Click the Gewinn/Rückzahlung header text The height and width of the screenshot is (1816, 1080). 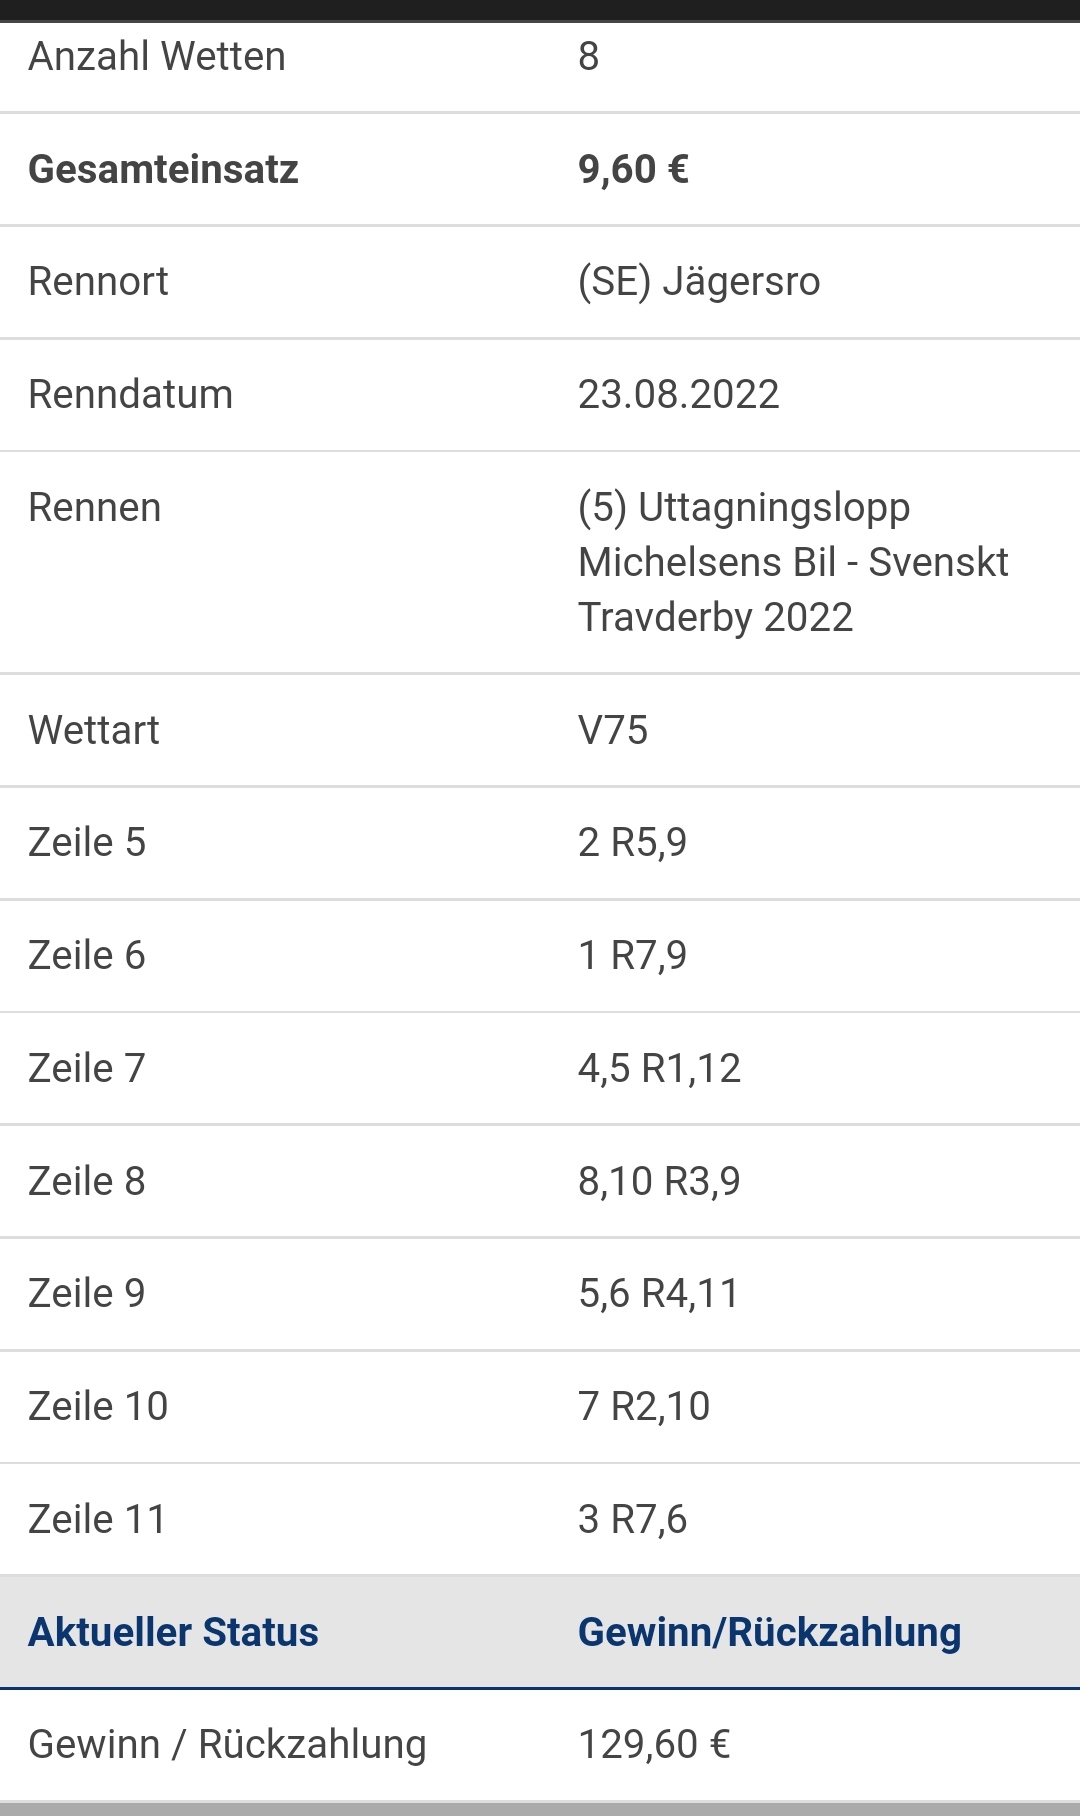[x=769, y=1632]
